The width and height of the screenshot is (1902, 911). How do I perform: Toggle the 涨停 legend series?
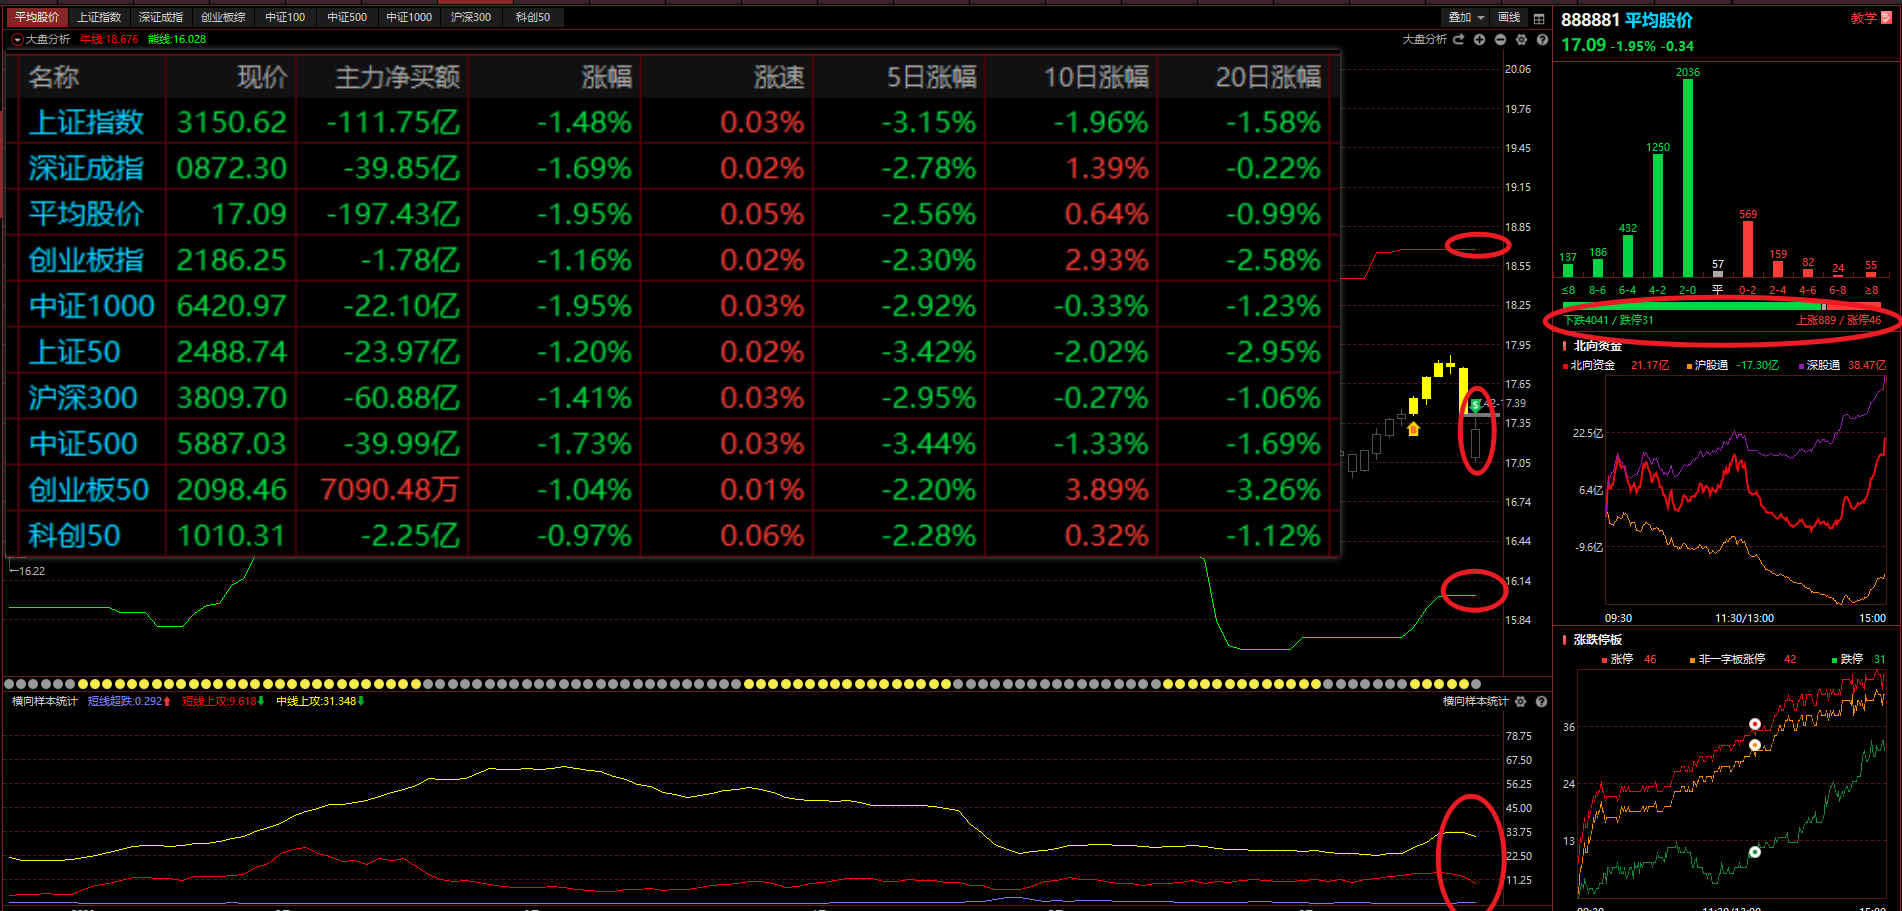pyautogui.click(x=1617, y=659)
